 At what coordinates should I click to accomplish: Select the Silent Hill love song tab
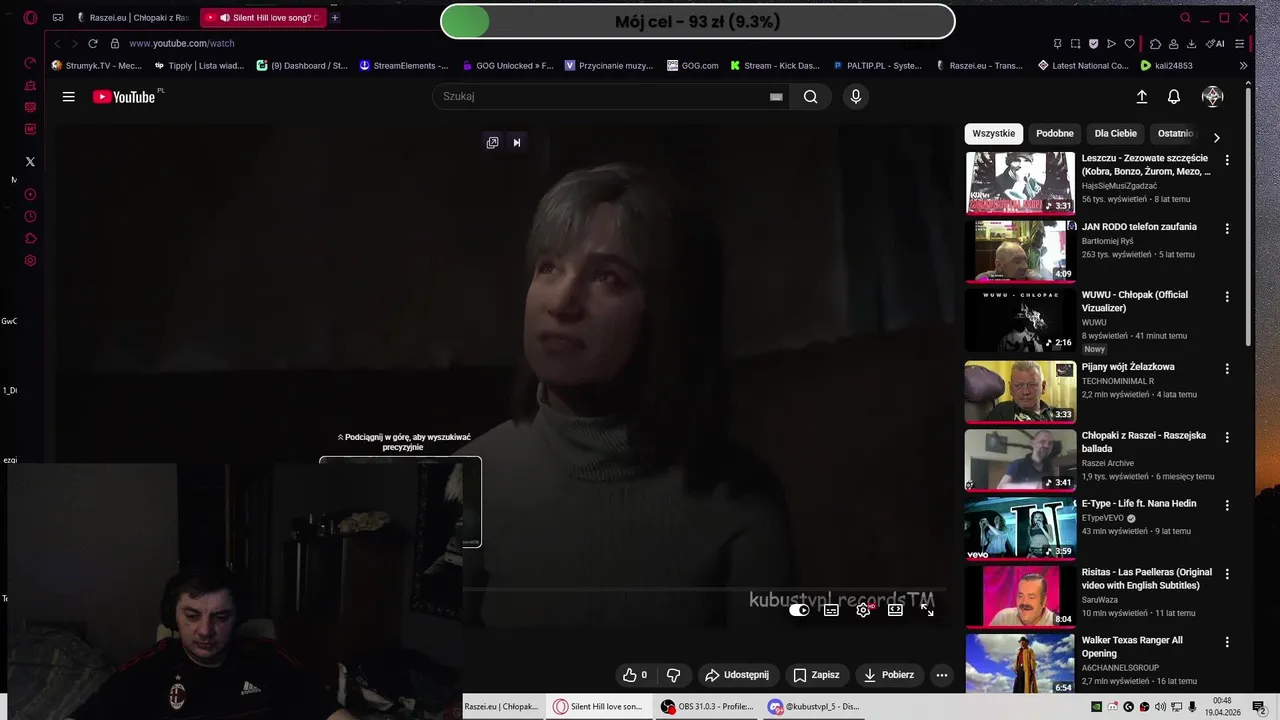(263, 18)
